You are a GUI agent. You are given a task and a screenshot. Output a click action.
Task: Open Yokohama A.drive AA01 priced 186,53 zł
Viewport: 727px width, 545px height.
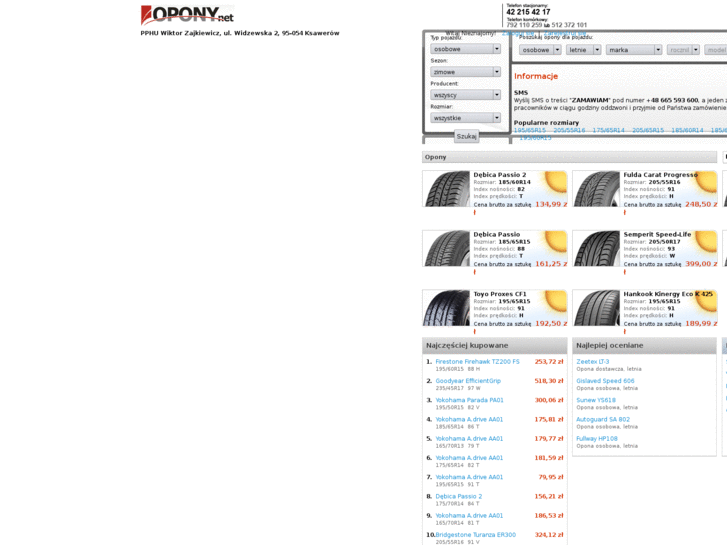469,515
